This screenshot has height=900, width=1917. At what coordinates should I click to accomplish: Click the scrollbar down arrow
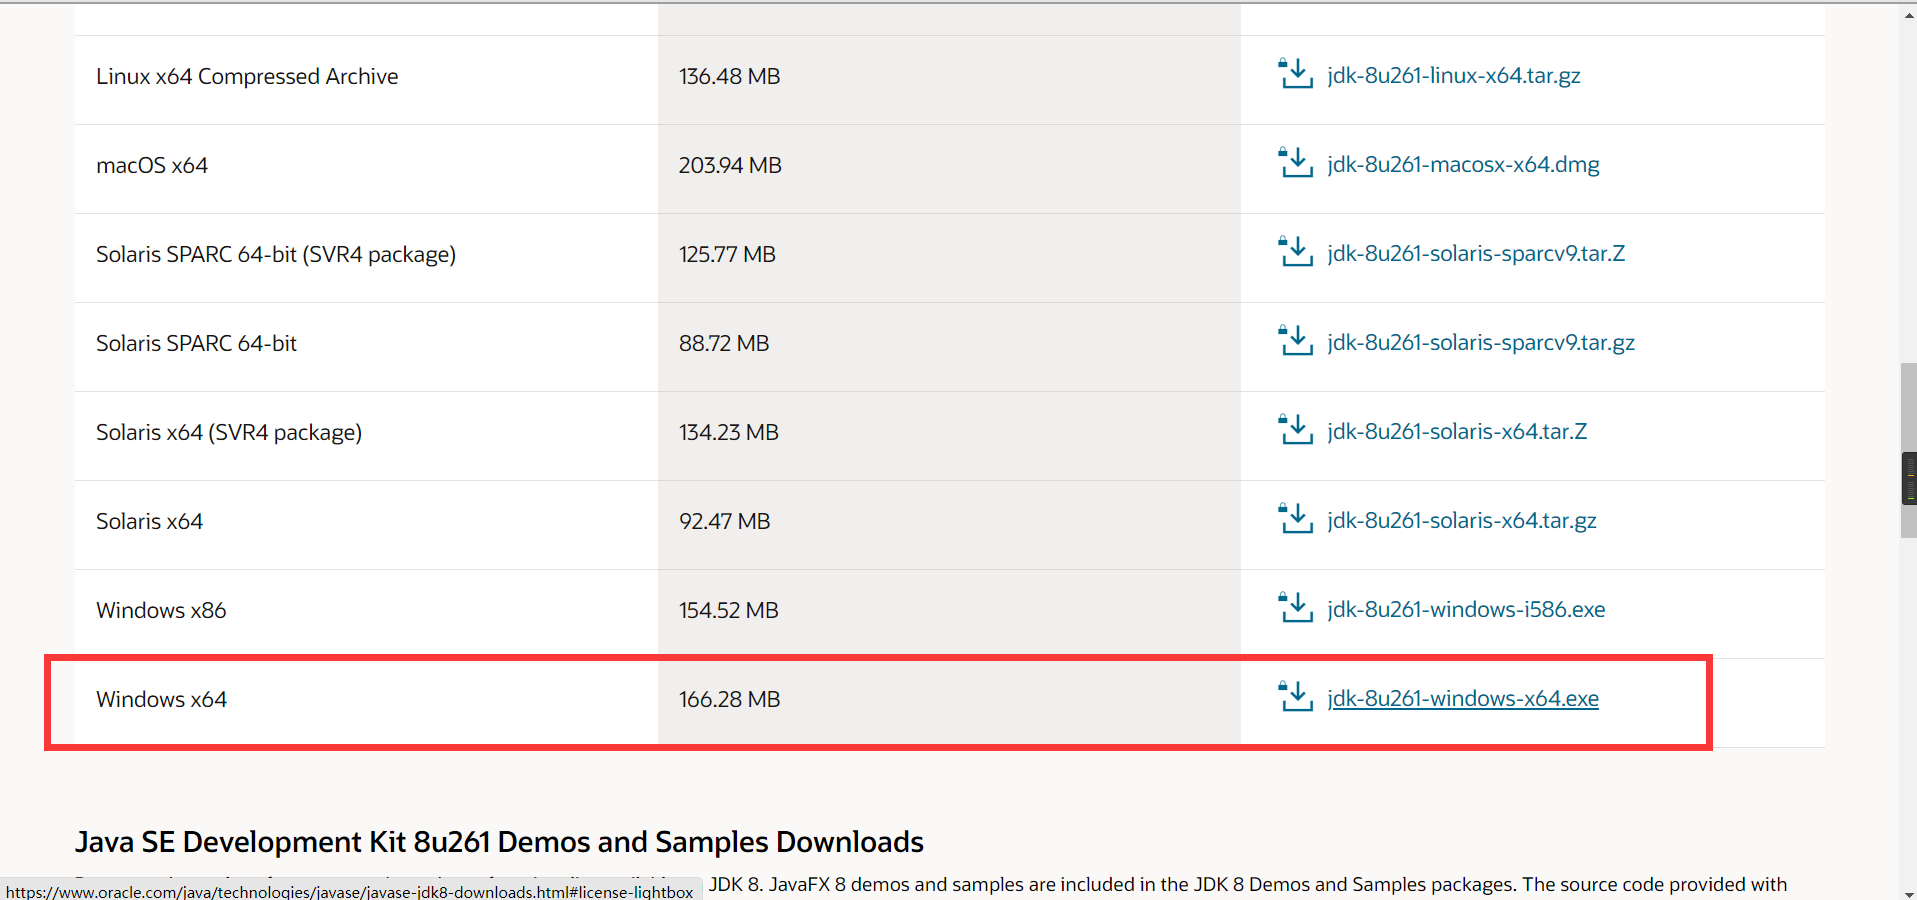[x=1908, y=893]
